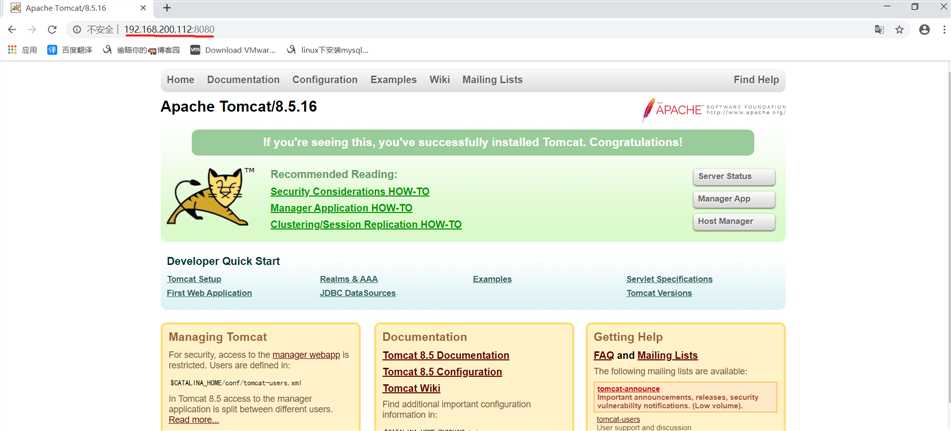Click Find Help in navigation bar

(756, 80)
